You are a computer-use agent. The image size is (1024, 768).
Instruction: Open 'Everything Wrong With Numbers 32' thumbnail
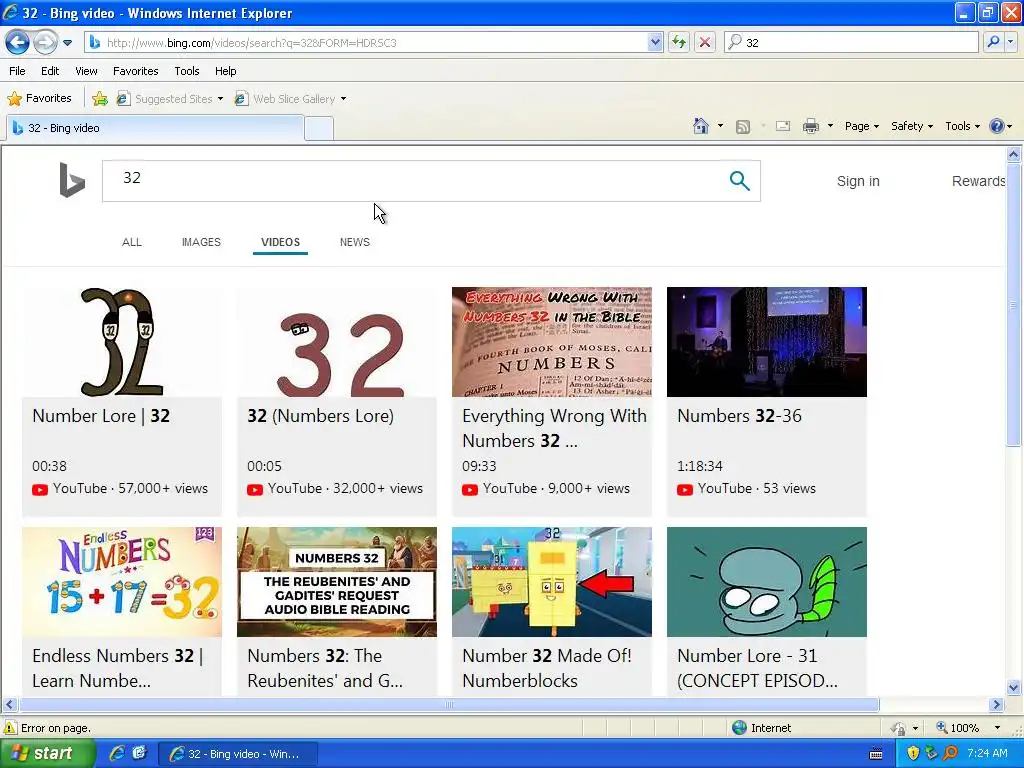[552, 342]
